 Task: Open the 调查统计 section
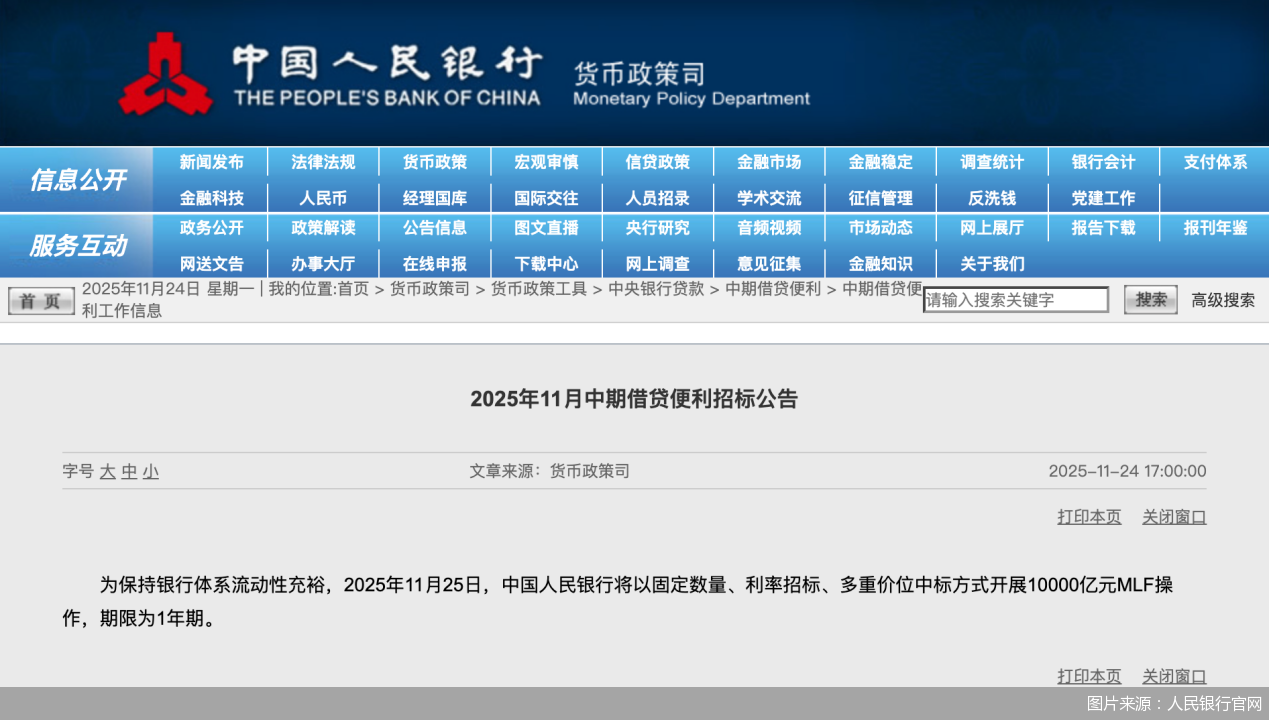[x=992, y=161]
